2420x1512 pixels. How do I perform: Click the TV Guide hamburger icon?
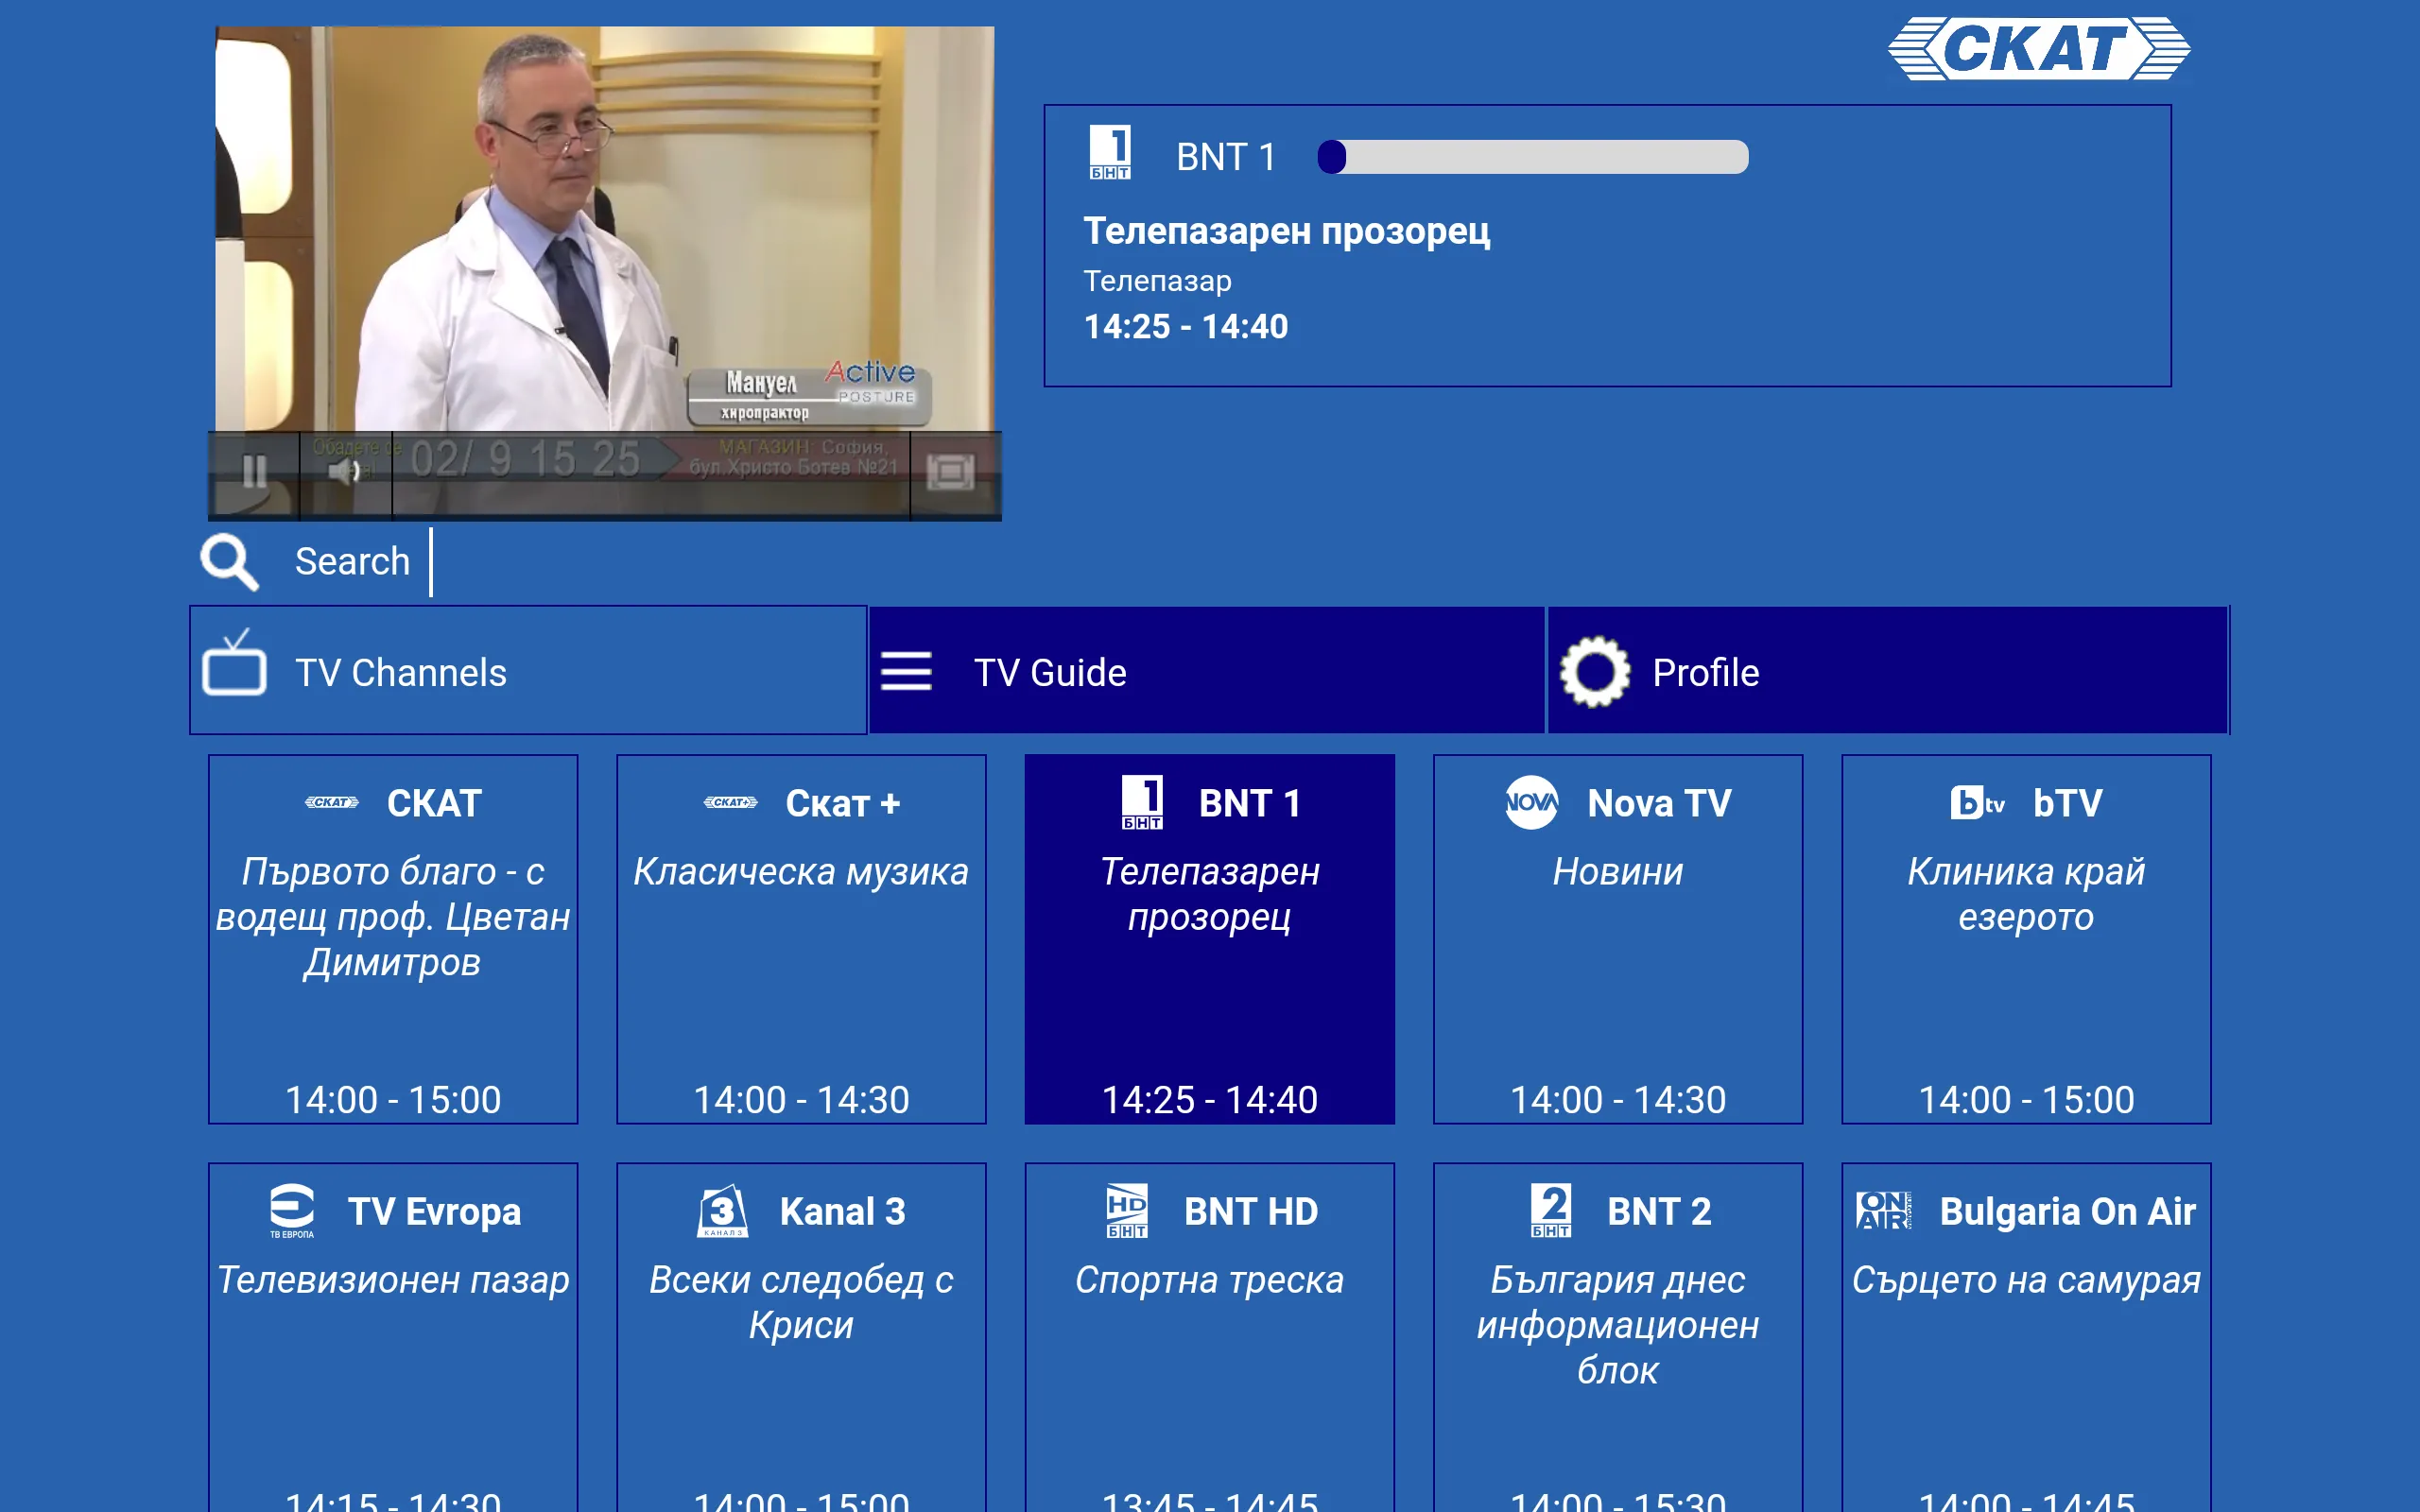906,672
